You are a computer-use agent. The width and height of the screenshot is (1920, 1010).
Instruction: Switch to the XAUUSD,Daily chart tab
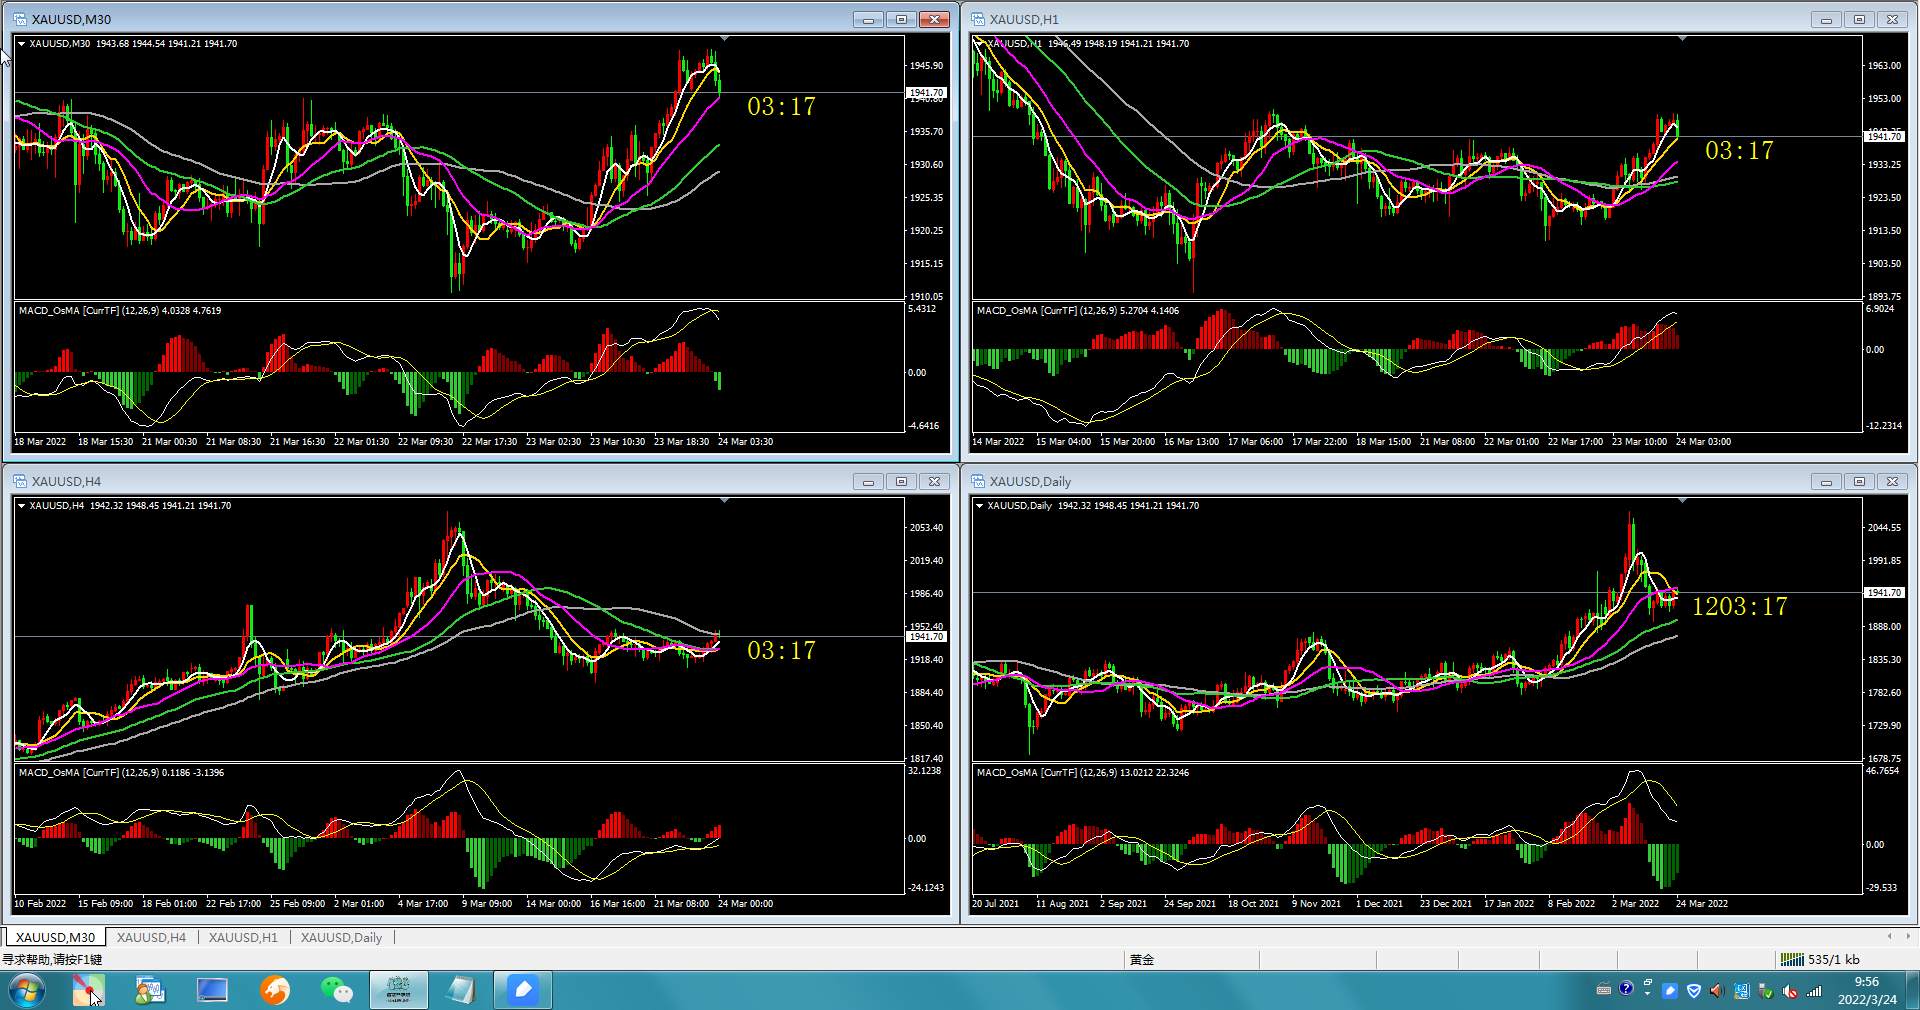coord(341,937)
